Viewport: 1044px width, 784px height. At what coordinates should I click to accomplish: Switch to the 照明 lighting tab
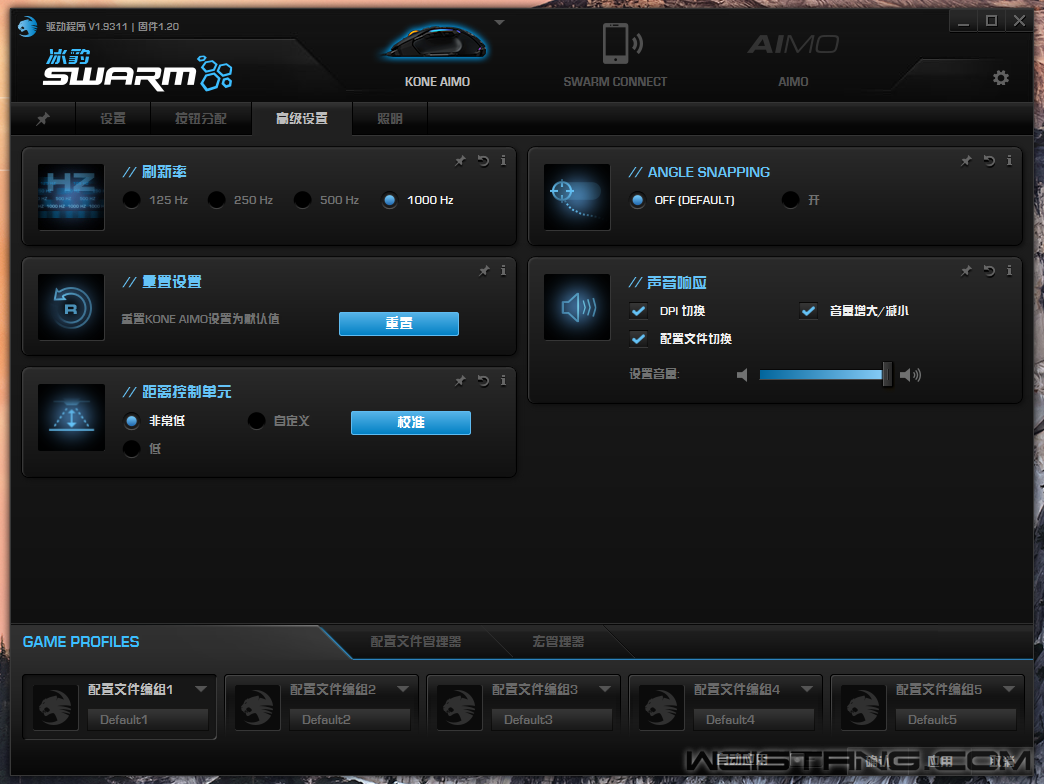click(x=390, y=118)
